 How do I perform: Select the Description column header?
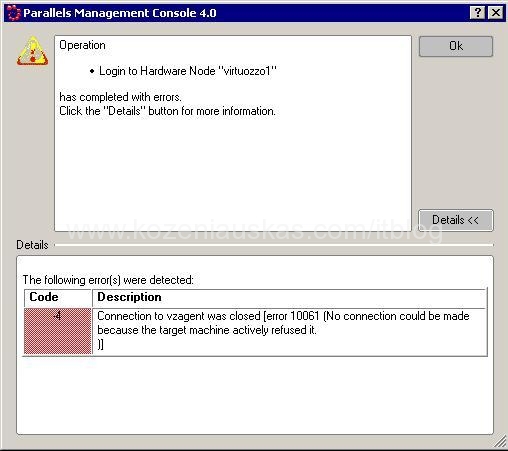290,298
